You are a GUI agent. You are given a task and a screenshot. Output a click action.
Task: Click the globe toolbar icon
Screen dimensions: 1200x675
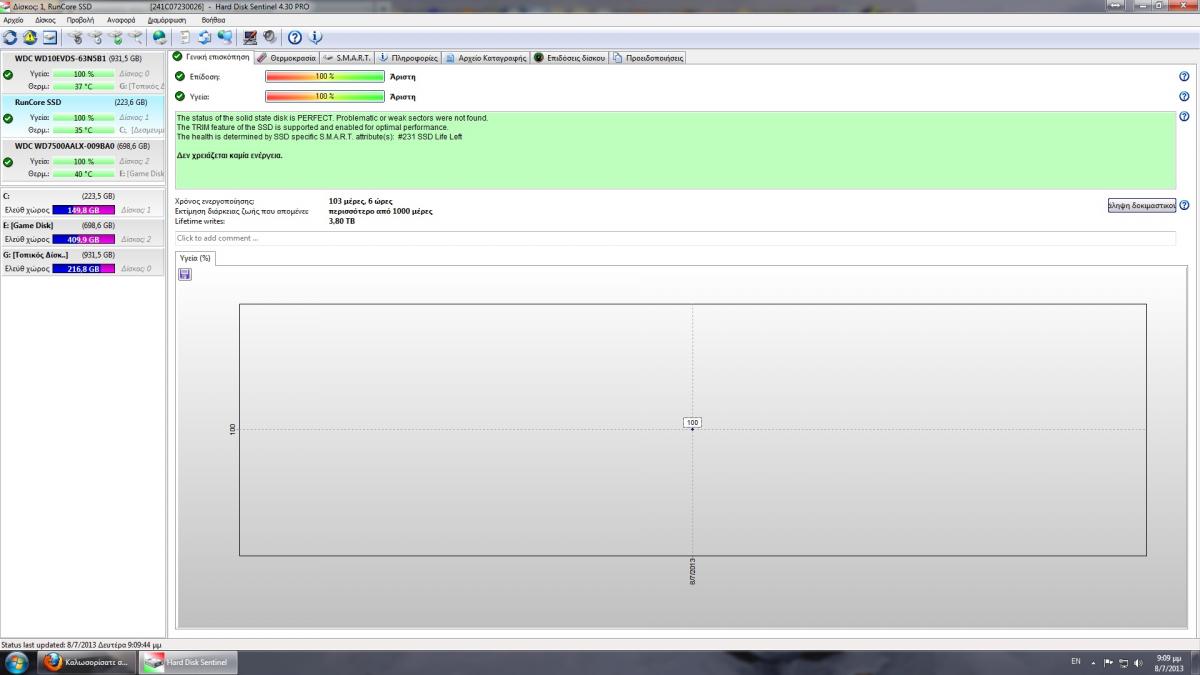160,38
